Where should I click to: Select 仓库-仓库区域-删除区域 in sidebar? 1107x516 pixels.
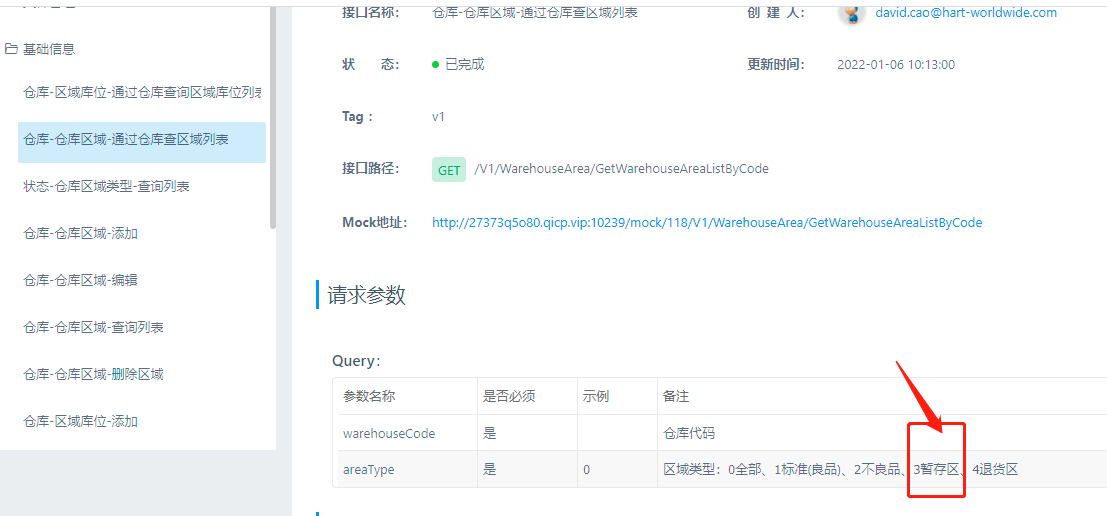pyautogui.click(x=93, y=375)
